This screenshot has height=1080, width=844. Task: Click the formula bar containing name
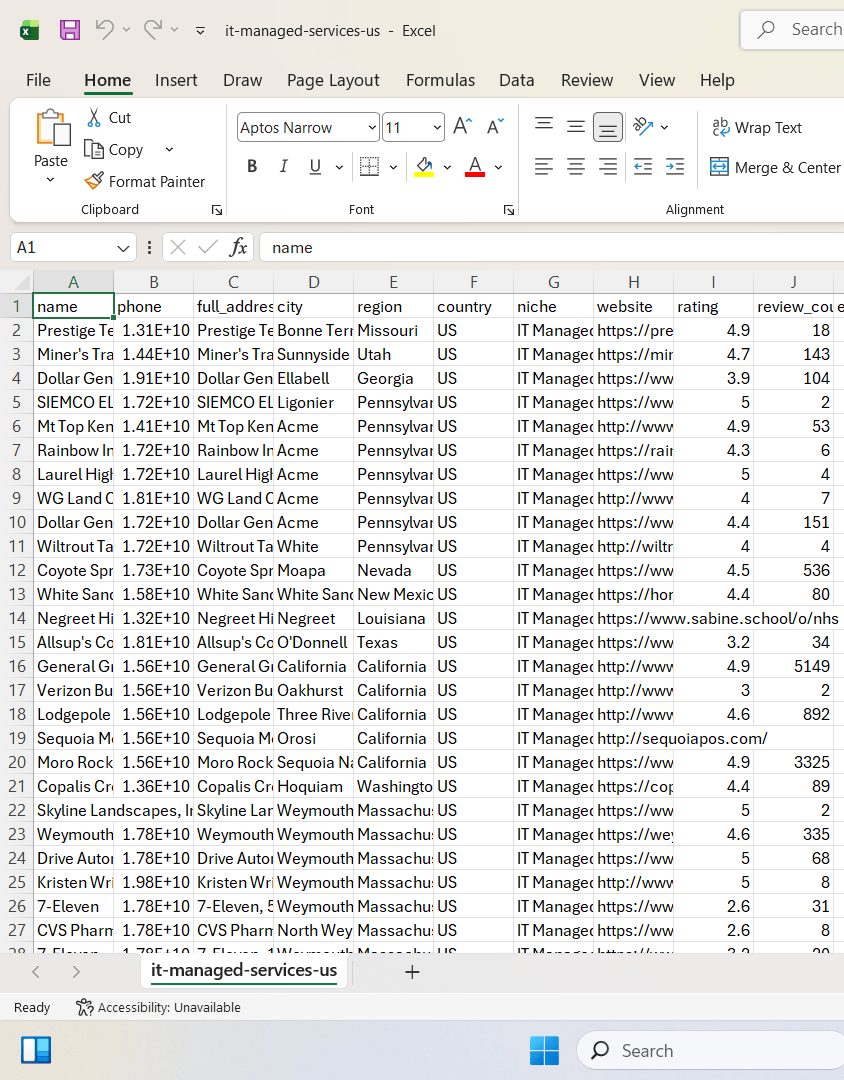click(x=551, y=247)
